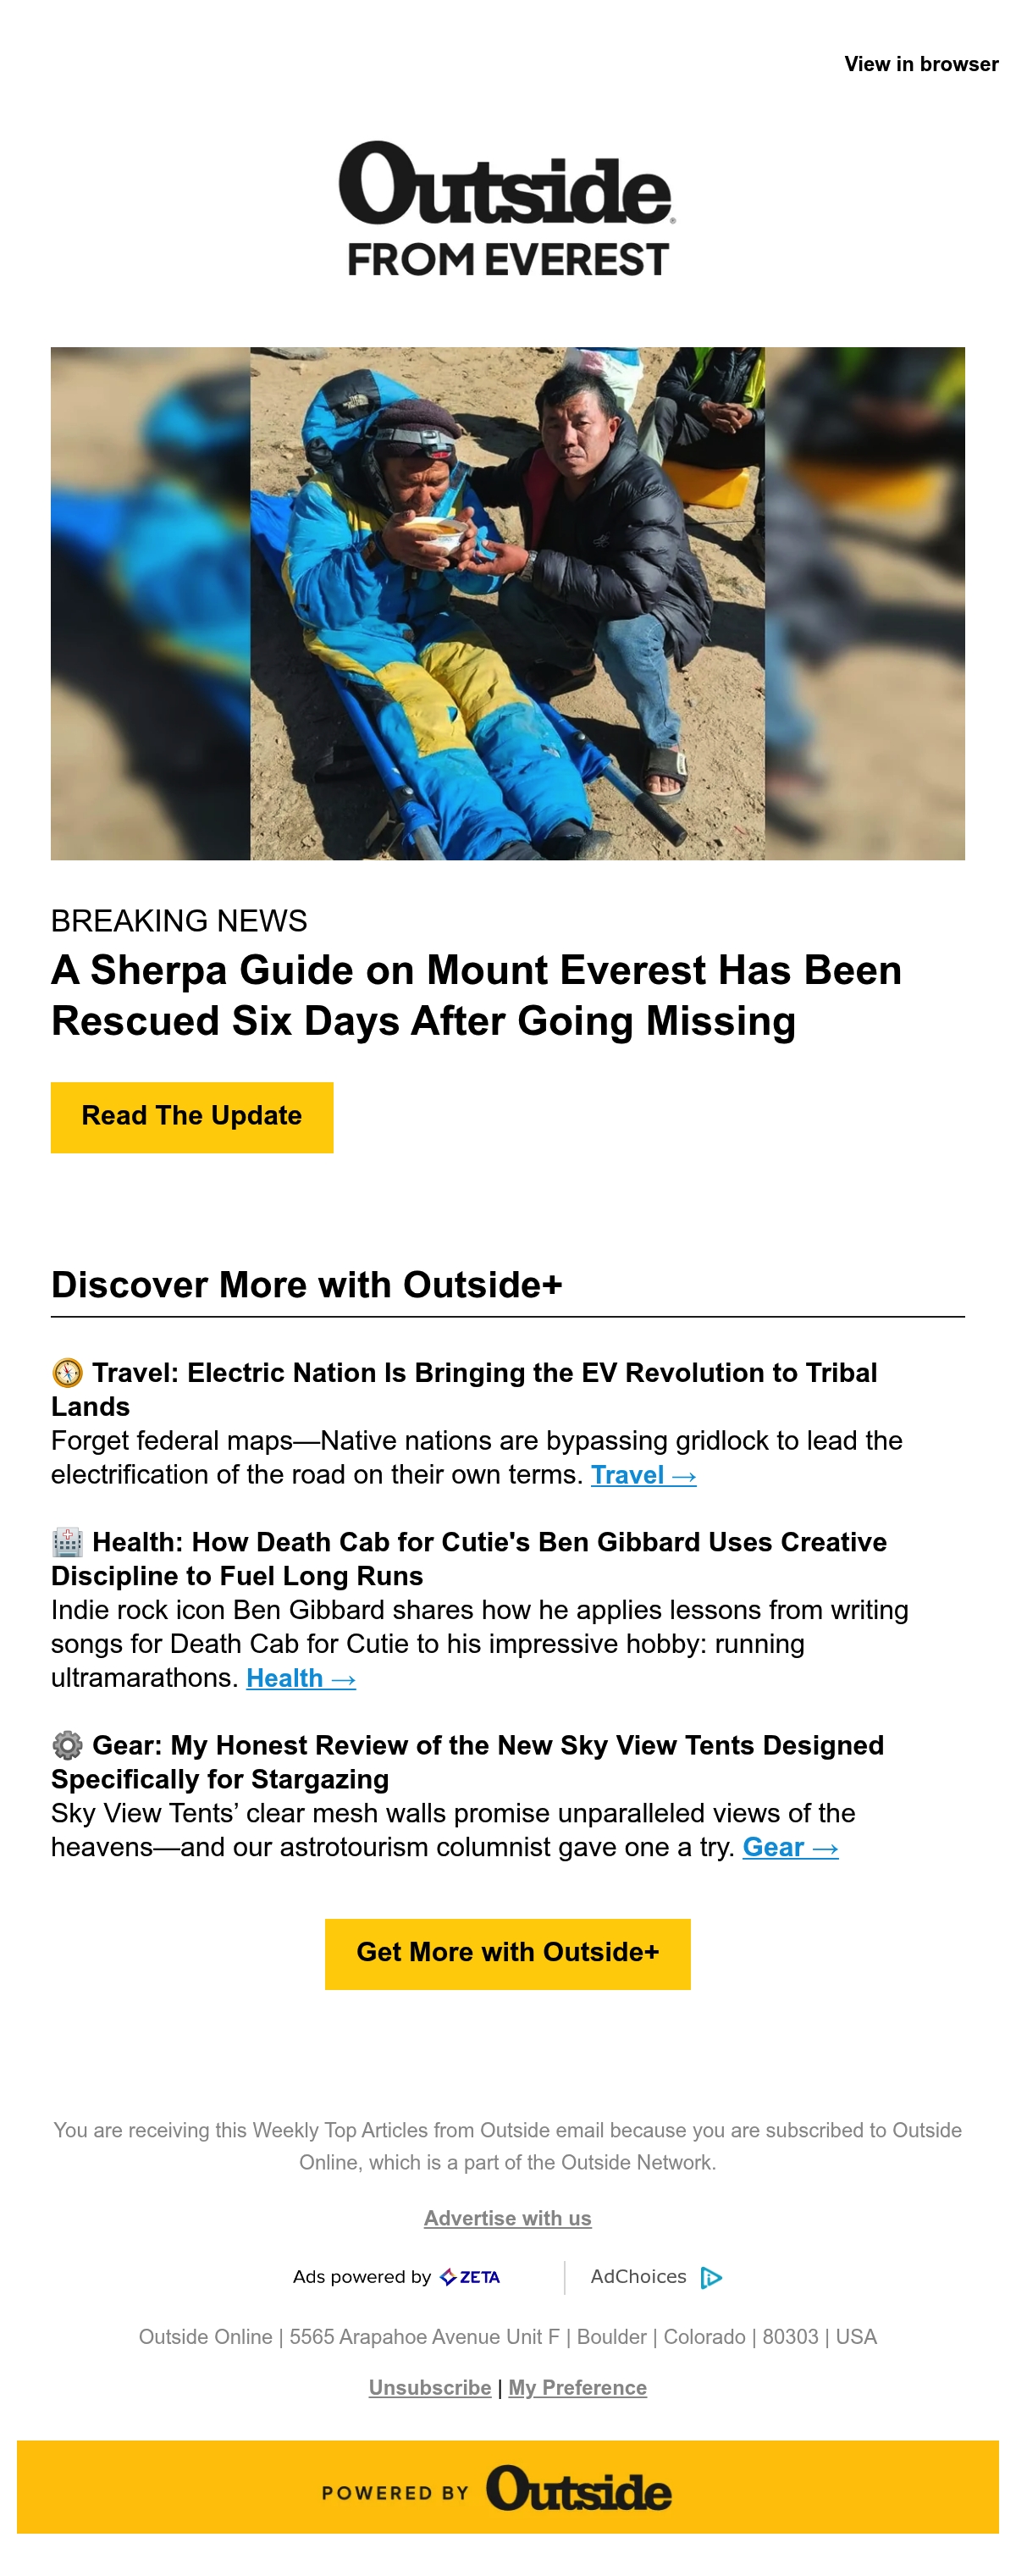Follow the Gear arrow link
Image resolution: width=1016 pixels, height=2576 pixels.
tap(790, 1847)
